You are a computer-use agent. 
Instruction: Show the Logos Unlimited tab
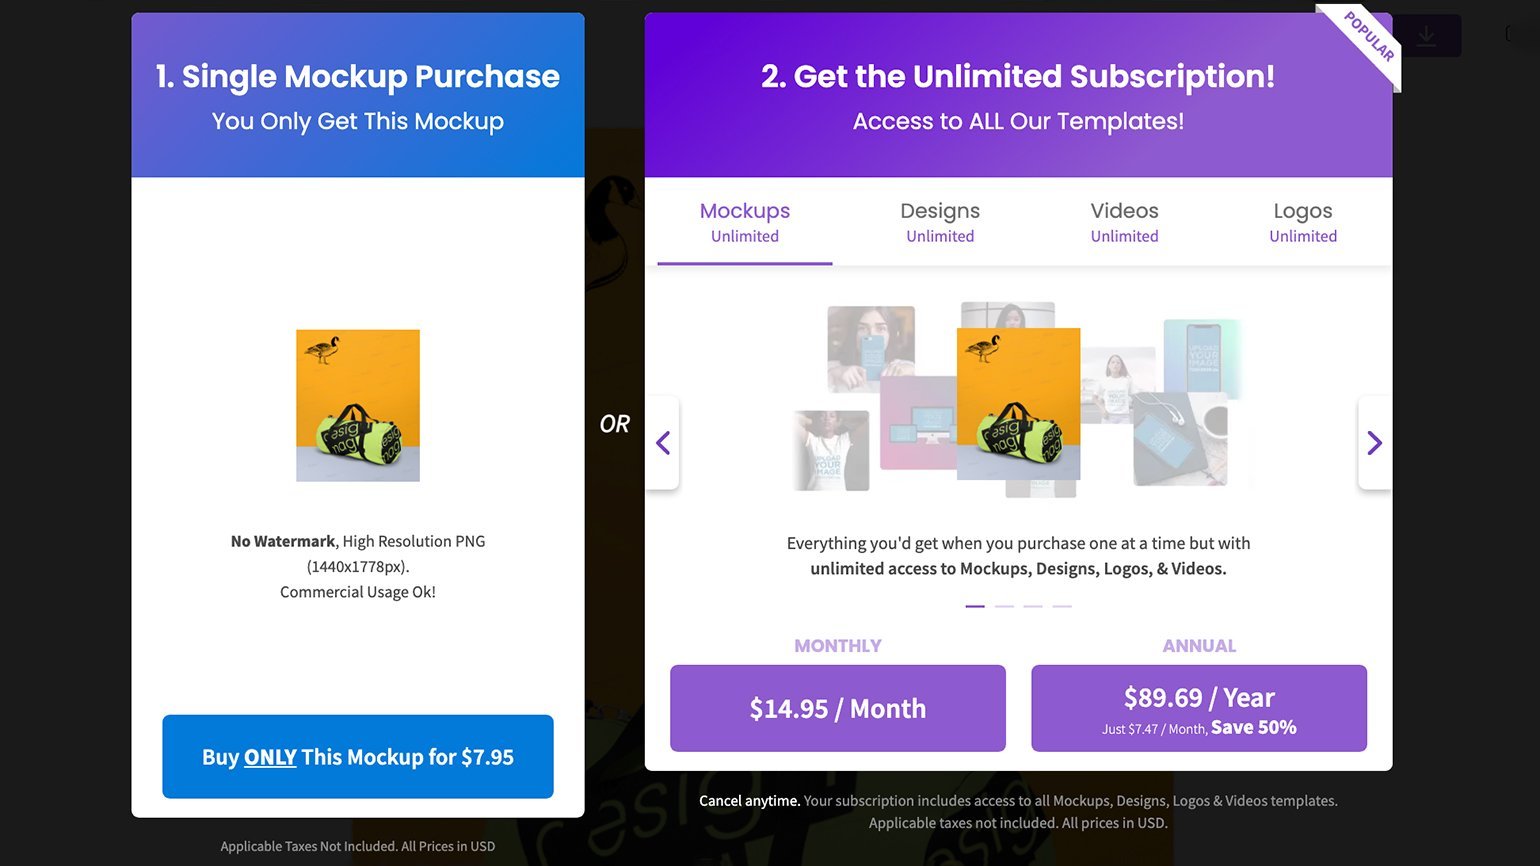pyautogui.click(x=1303, y=222)
